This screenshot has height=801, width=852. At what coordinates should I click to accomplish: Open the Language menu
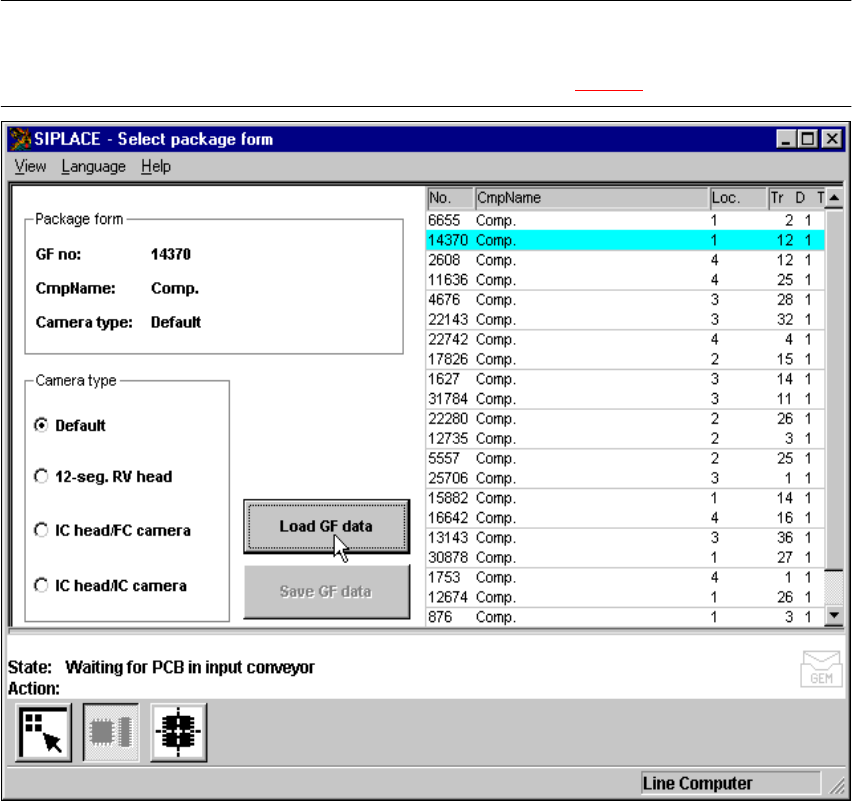[93, 166]
